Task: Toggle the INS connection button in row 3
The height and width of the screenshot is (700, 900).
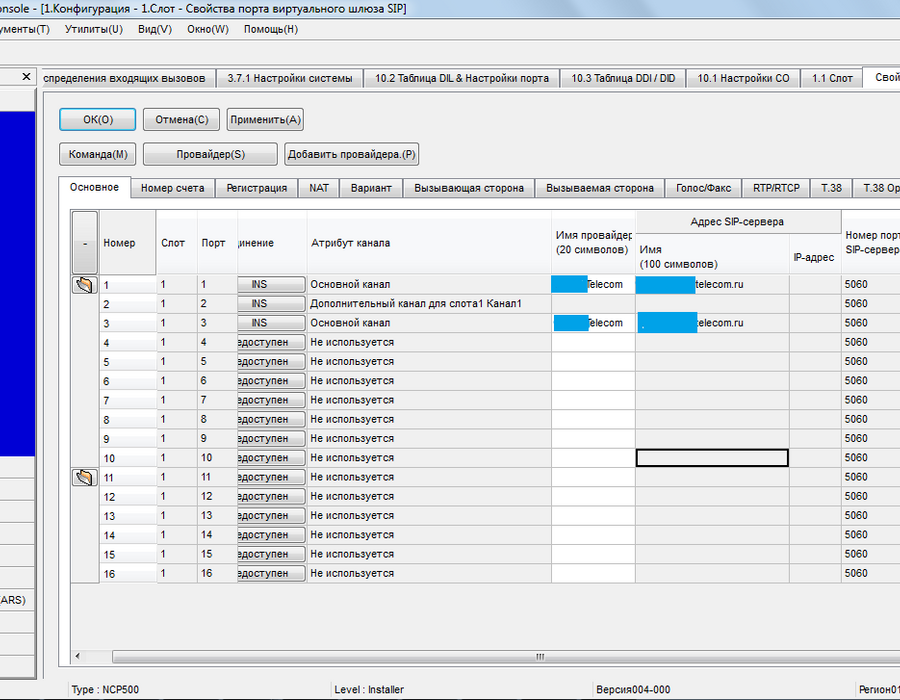Action: pyautogui.click(x=271, y=323)
